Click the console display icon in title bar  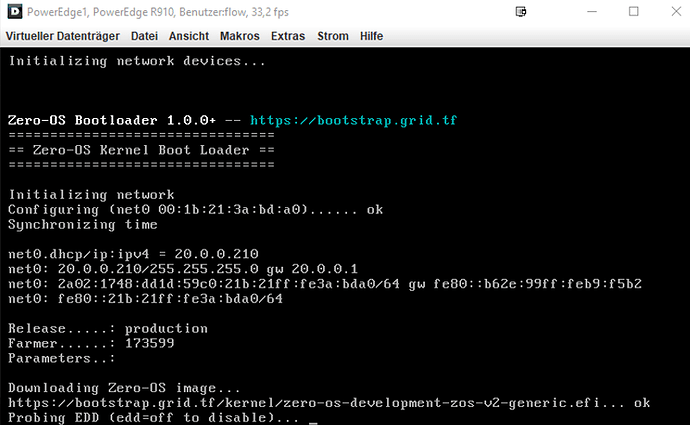(521, 11)
